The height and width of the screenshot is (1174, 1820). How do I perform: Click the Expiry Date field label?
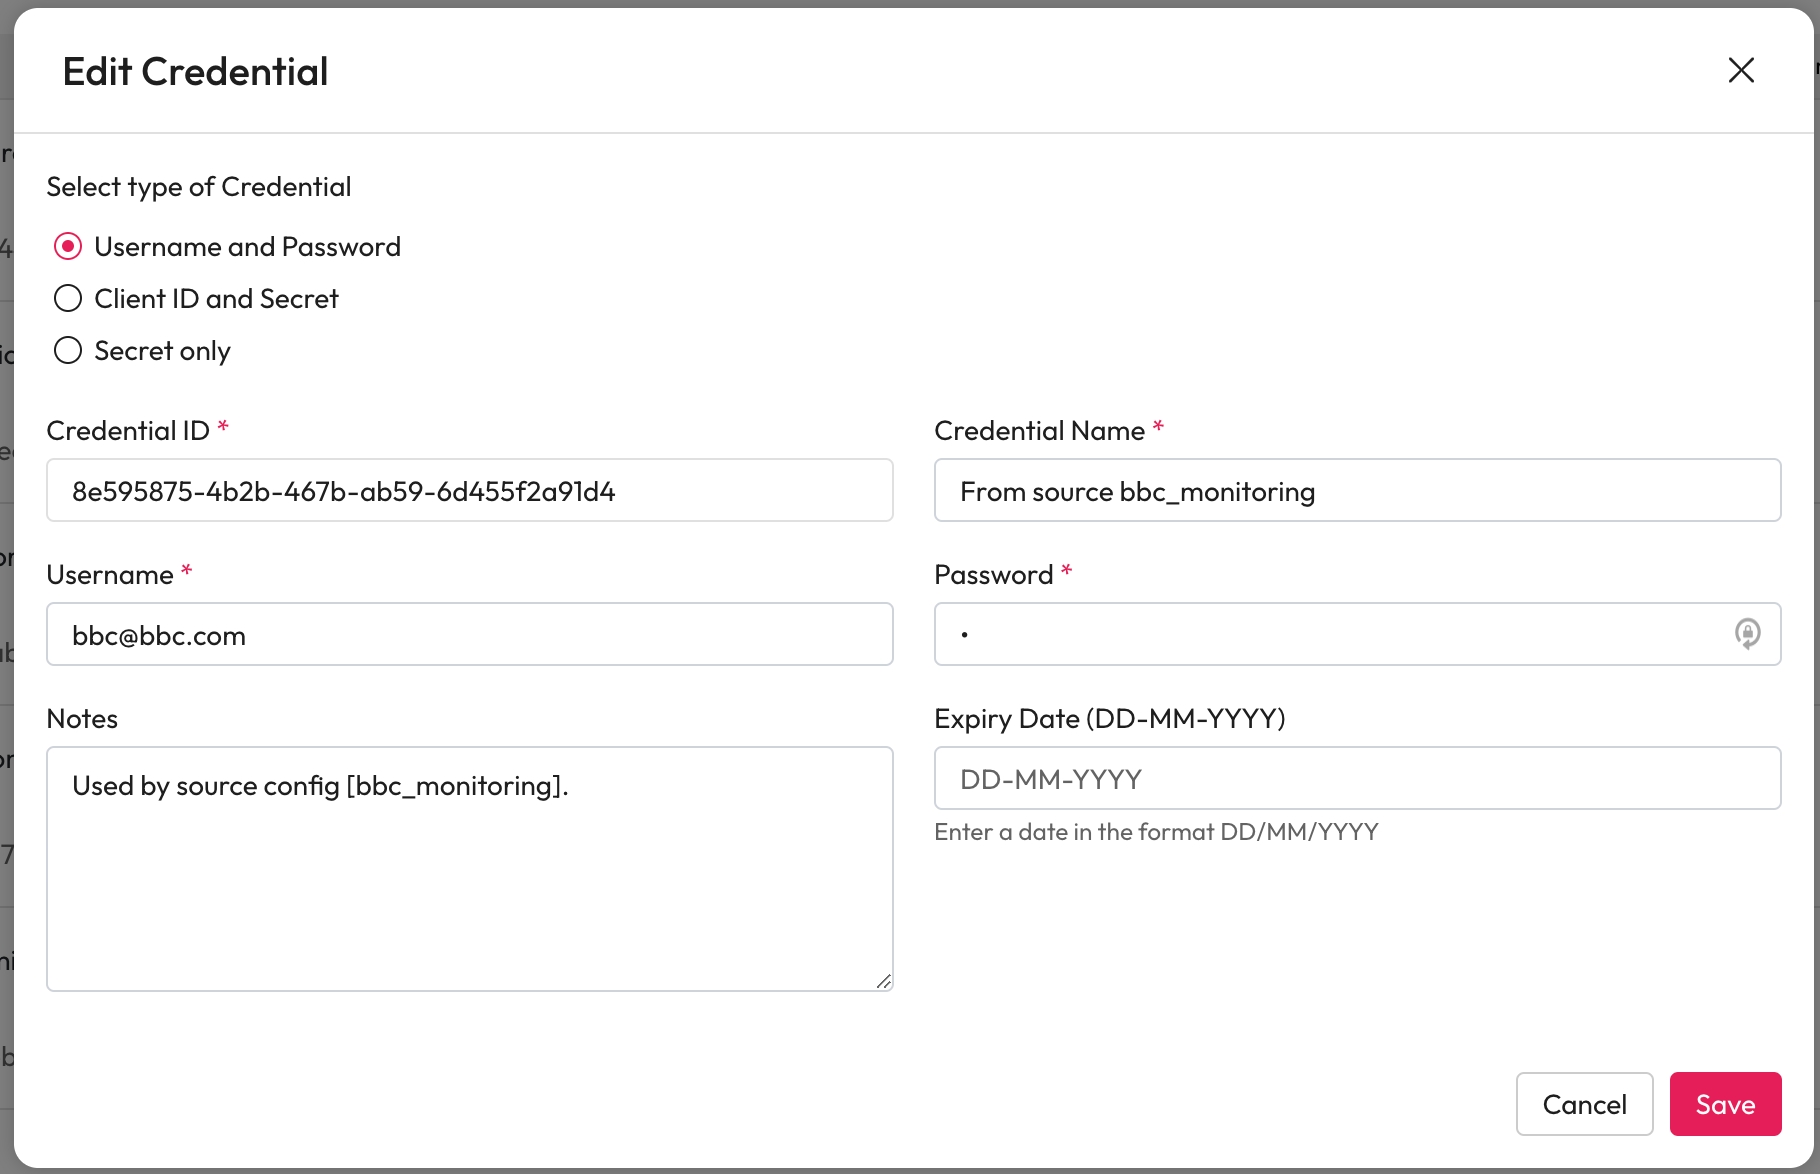pos(1109,719)
